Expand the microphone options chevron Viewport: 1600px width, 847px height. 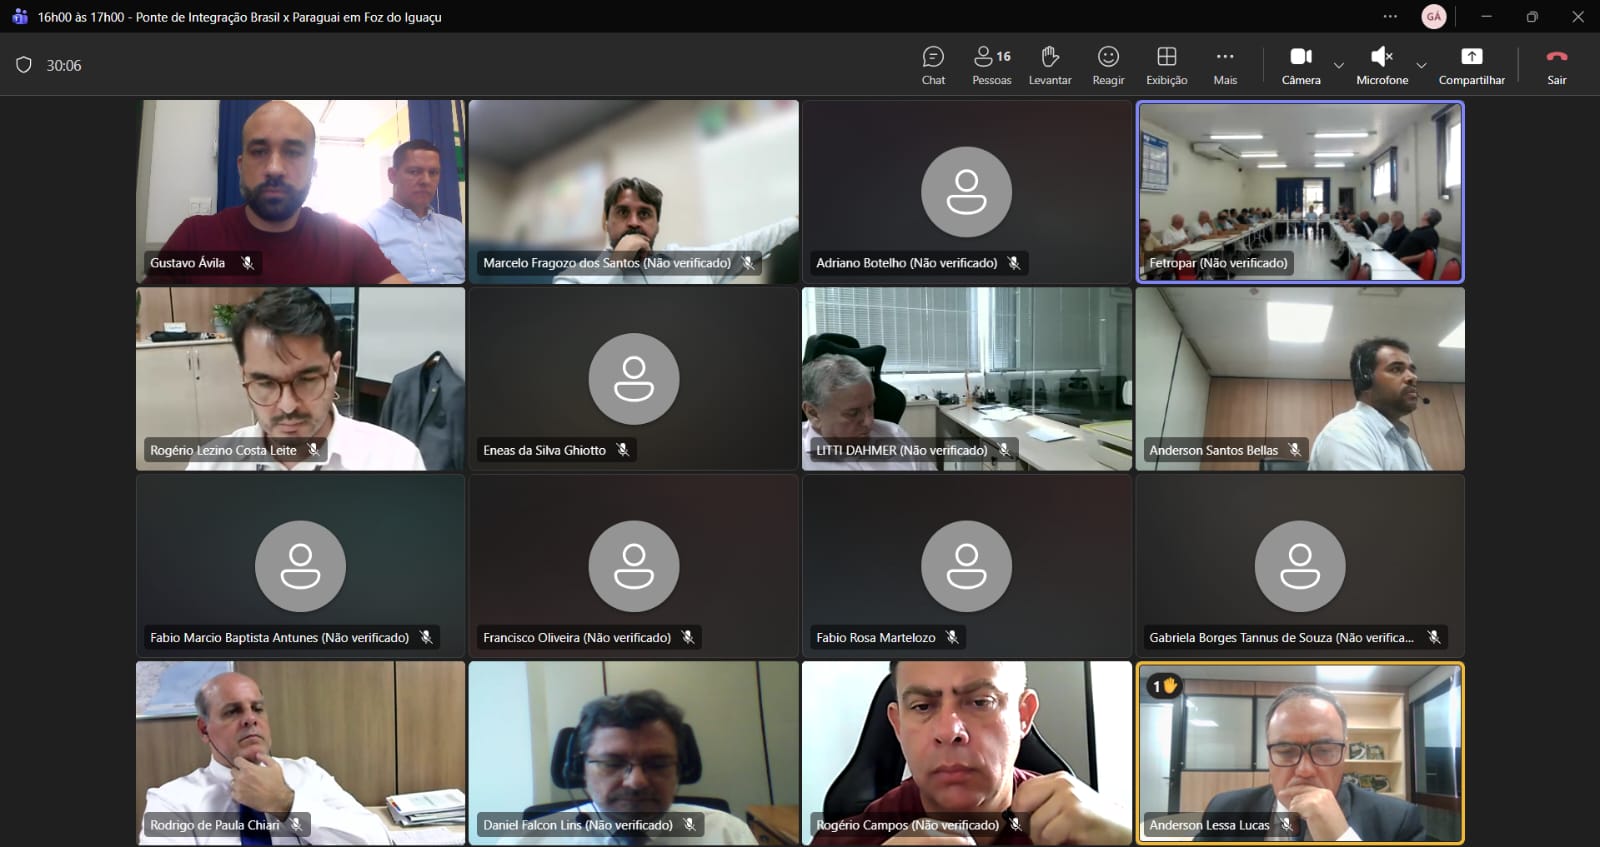1421,66
